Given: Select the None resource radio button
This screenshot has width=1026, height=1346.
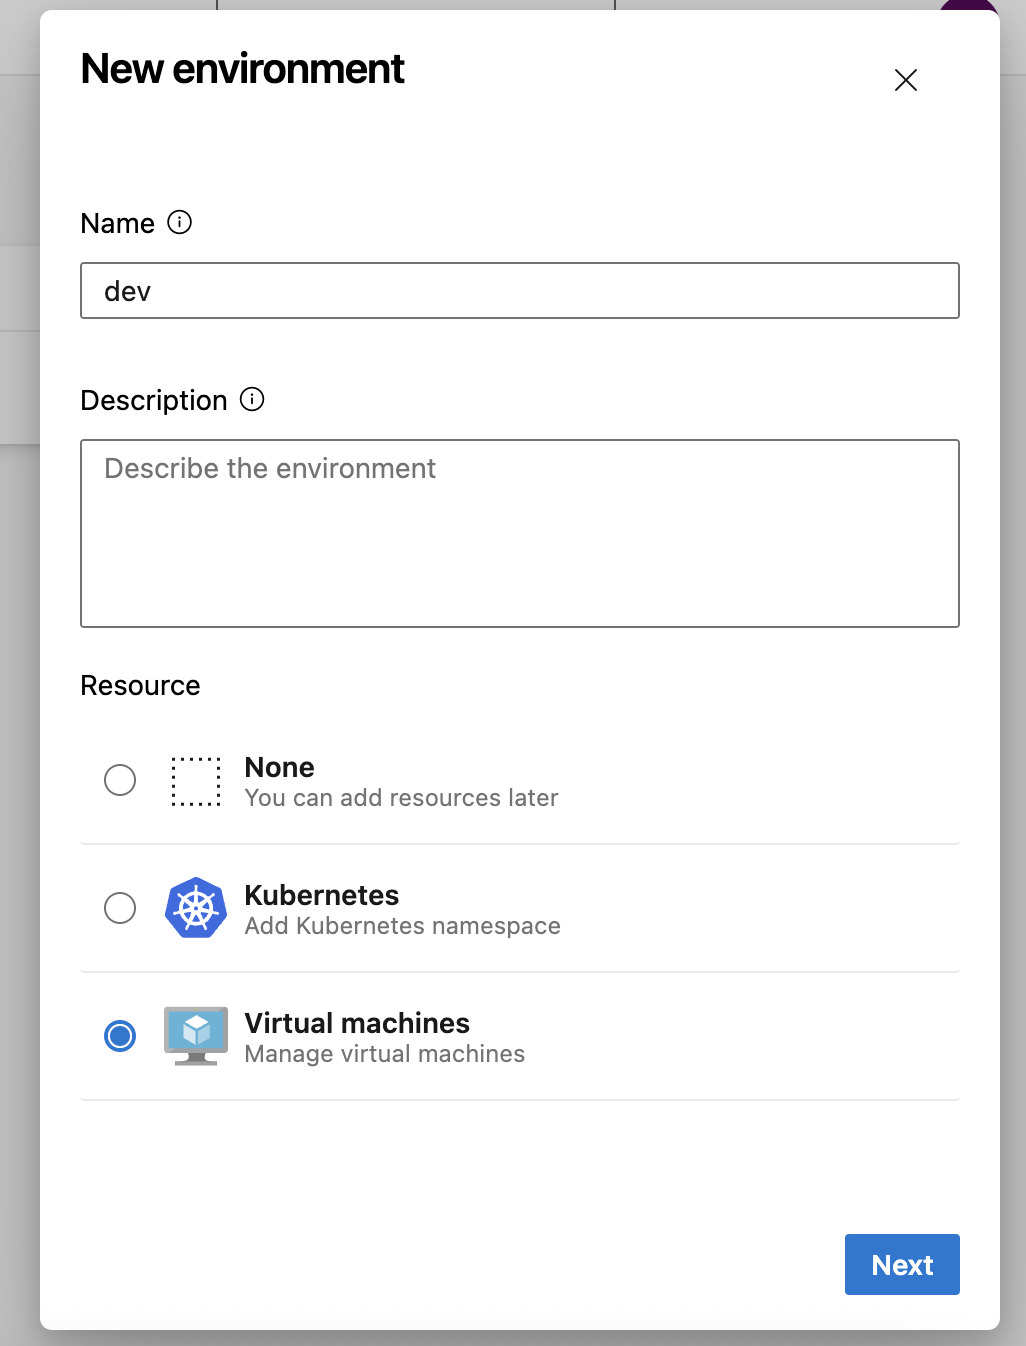Looking at the screenshot, I should 120,780.
